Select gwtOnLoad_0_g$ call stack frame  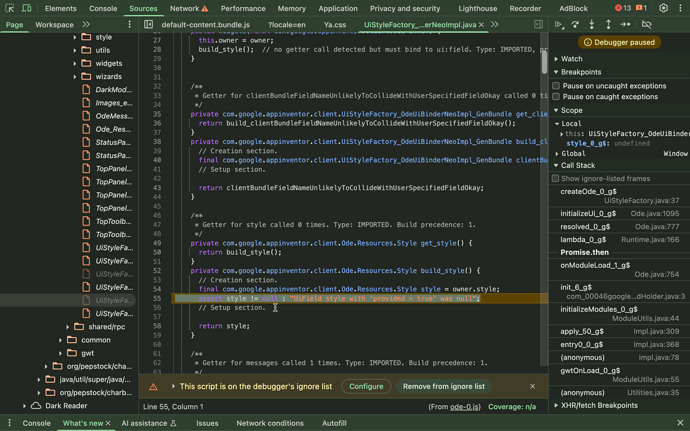click(x=620, y=375)
